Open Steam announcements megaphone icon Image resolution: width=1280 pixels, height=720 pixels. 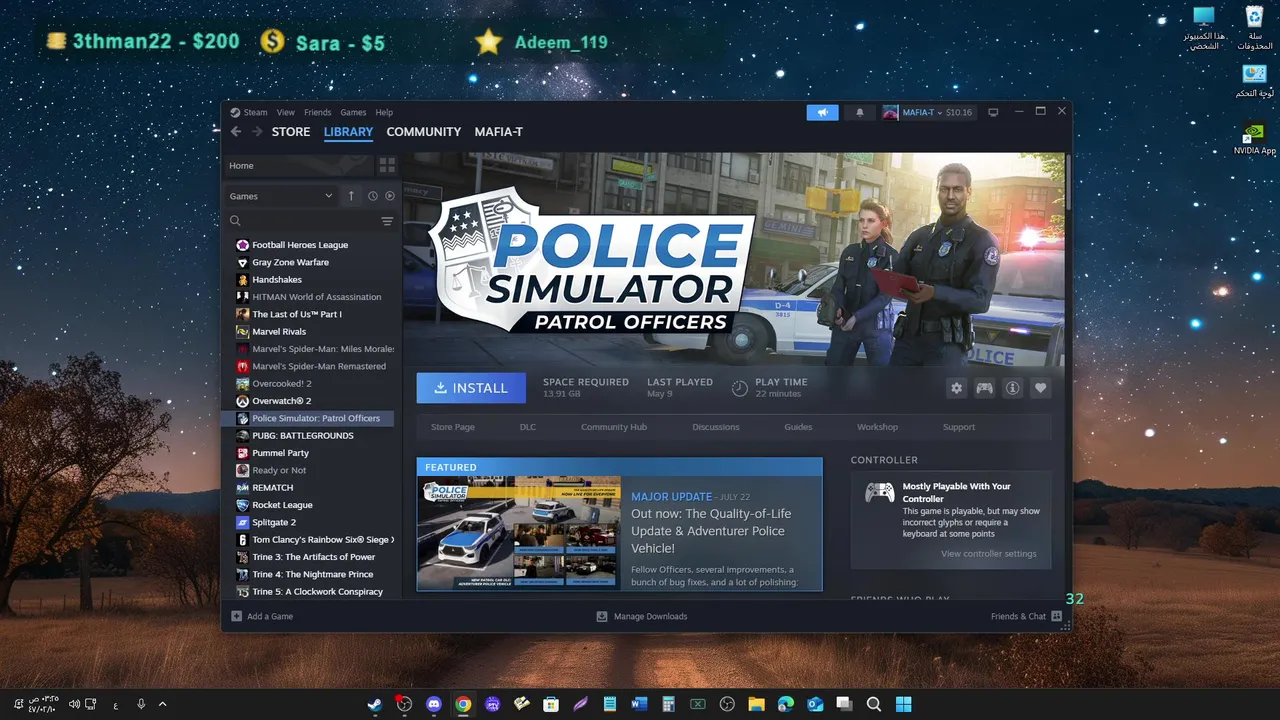click(x=822, y=112)
